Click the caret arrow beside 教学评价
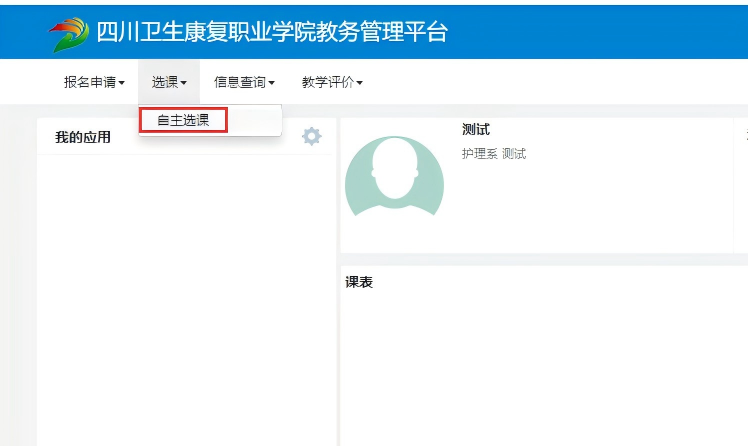748x446 pixels. [x=359, y=83]
